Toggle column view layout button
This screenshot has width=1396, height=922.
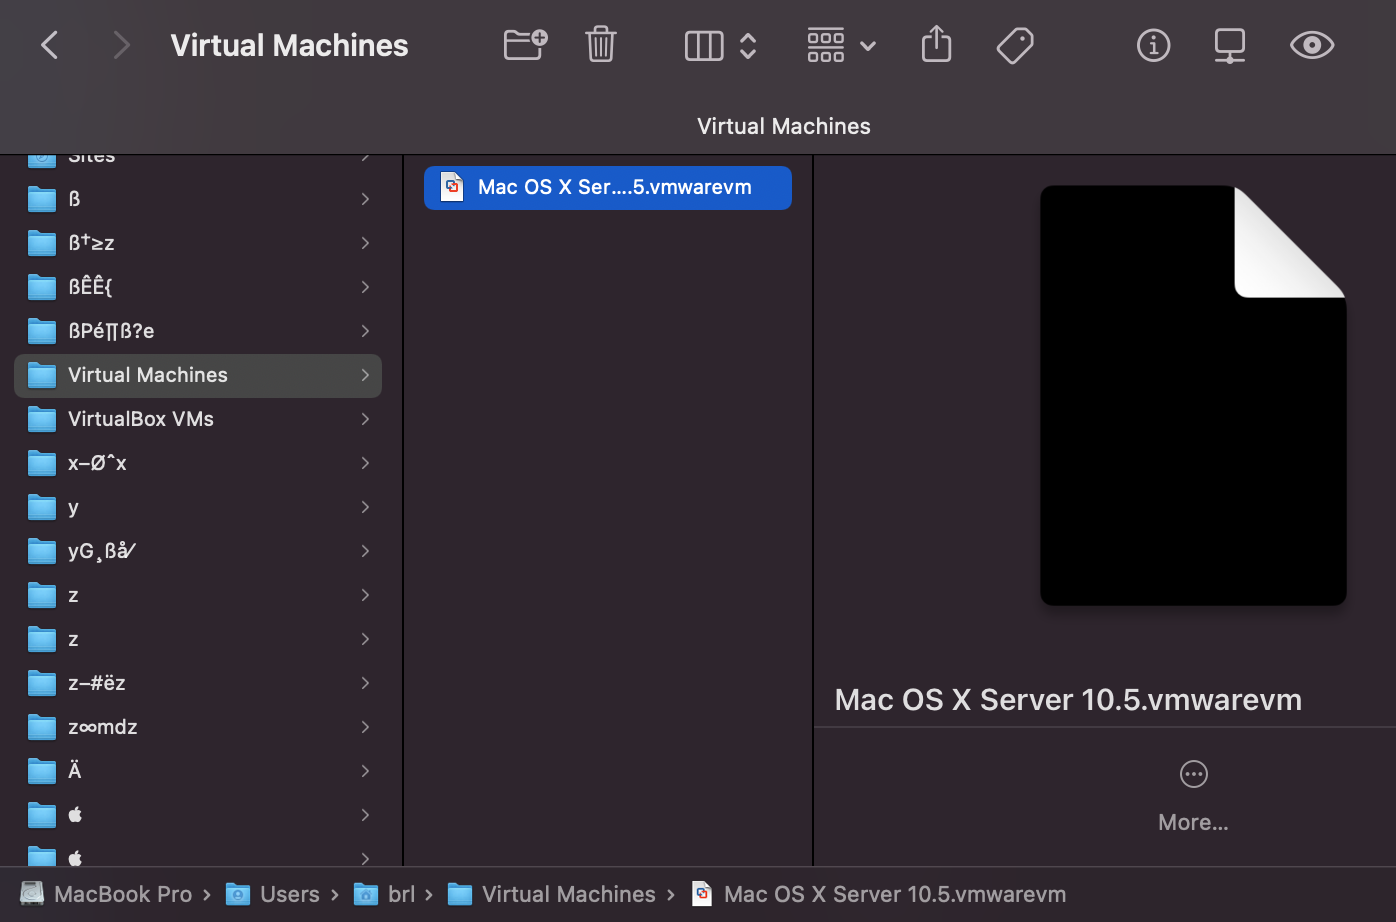(704, 45)
